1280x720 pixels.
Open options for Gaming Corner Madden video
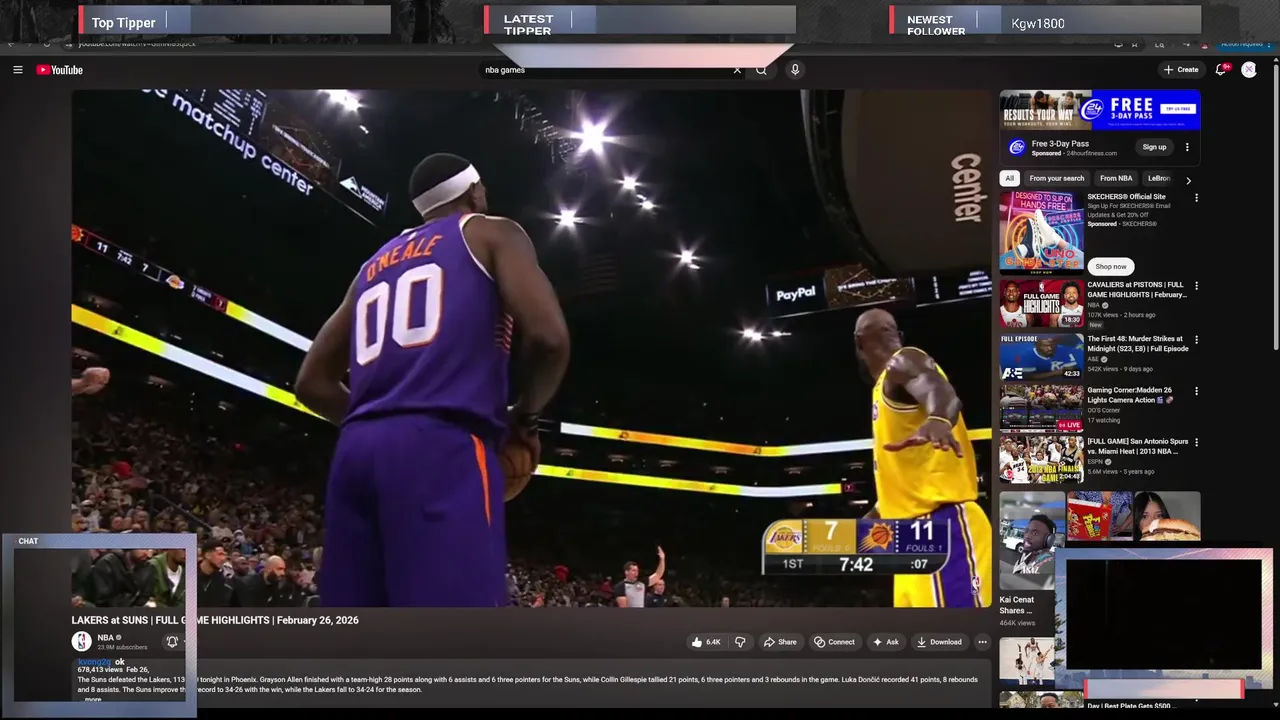1196,391
